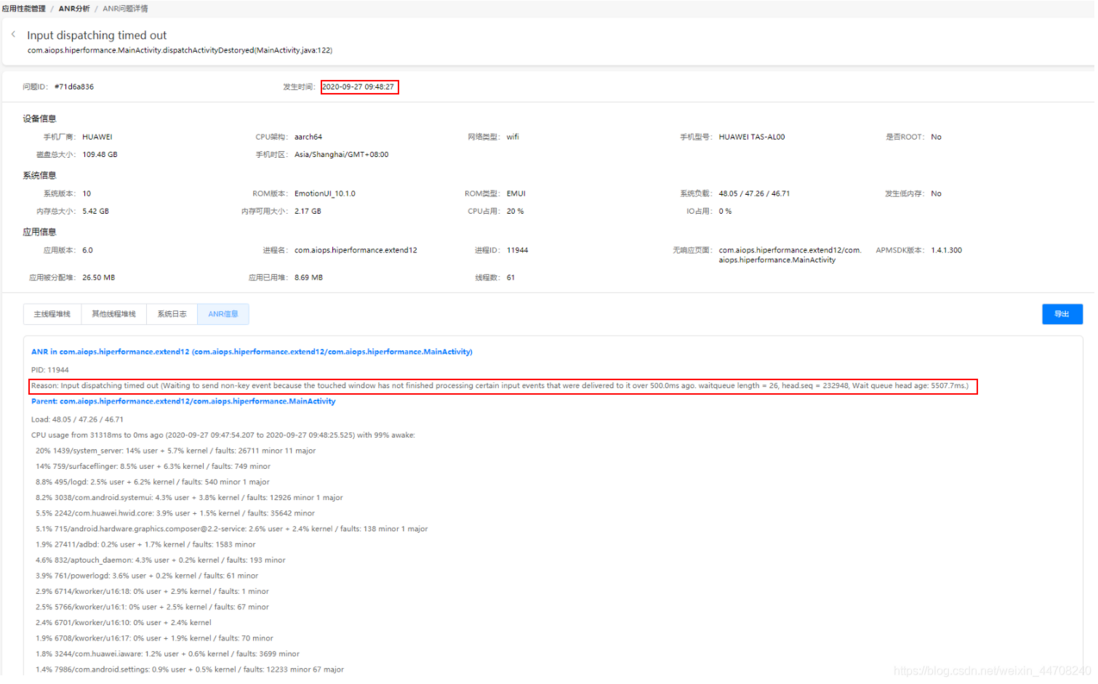
Task: Click the IO usage value 0 %
Action: coord(725,211)
